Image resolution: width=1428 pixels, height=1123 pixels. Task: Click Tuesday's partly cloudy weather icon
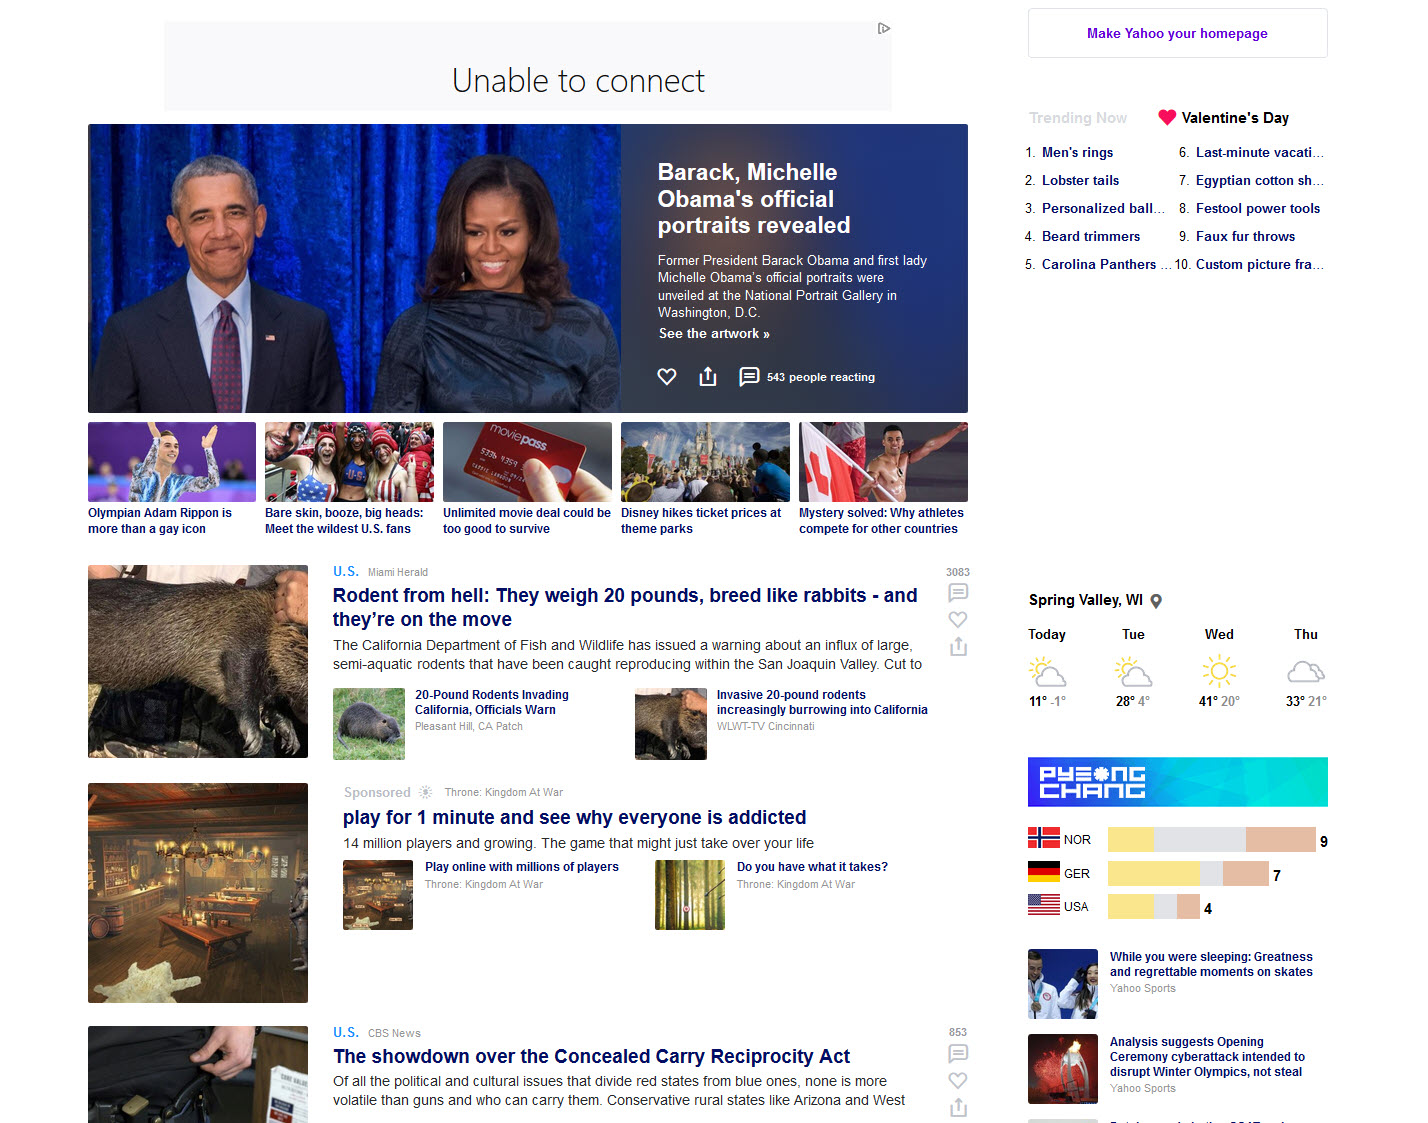[x=1133, y=671]
